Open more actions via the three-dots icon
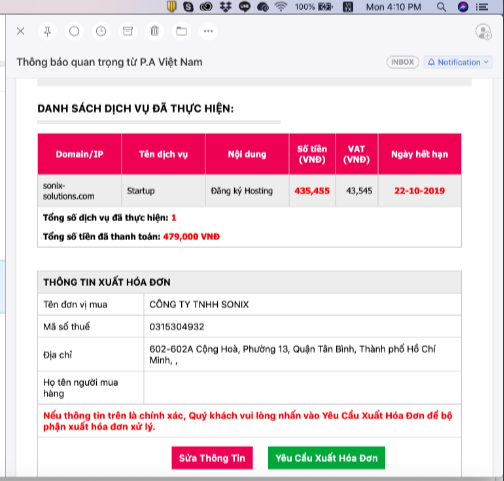 [208, 31]
